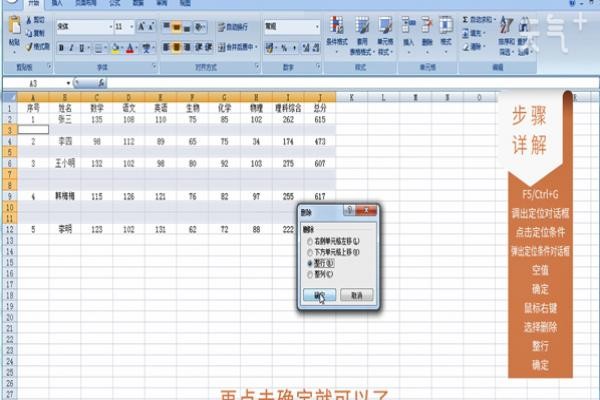Screen dimensions: 600x400
Task: Select the Entire column radio option
Action: click(310, 274)
